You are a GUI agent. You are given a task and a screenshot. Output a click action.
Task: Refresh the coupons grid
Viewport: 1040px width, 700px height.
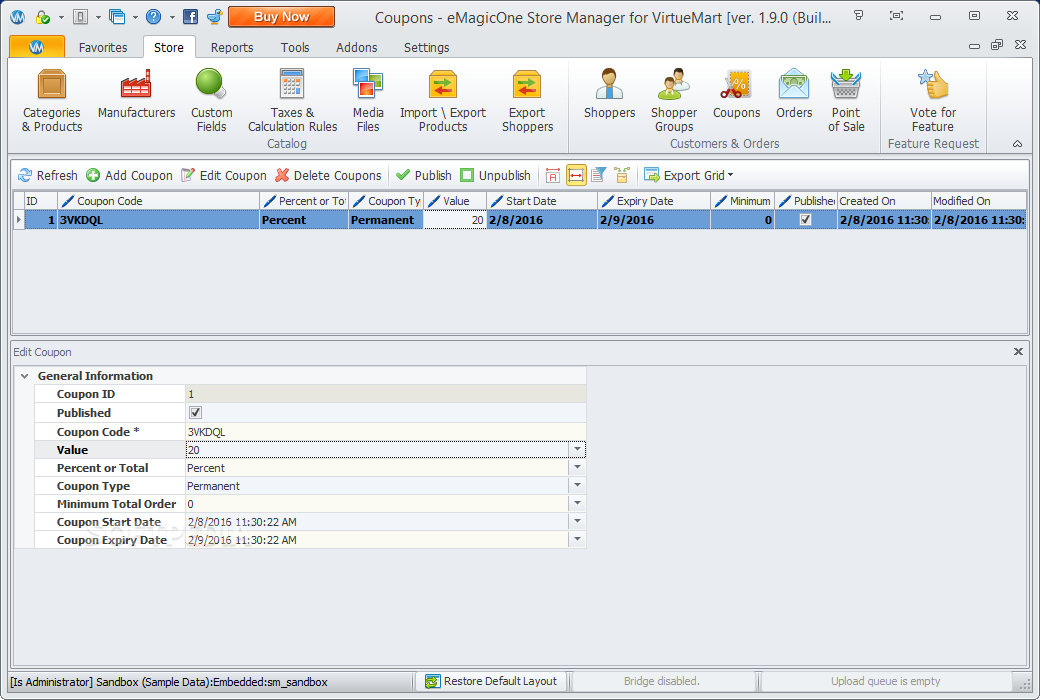click(48, 175)
